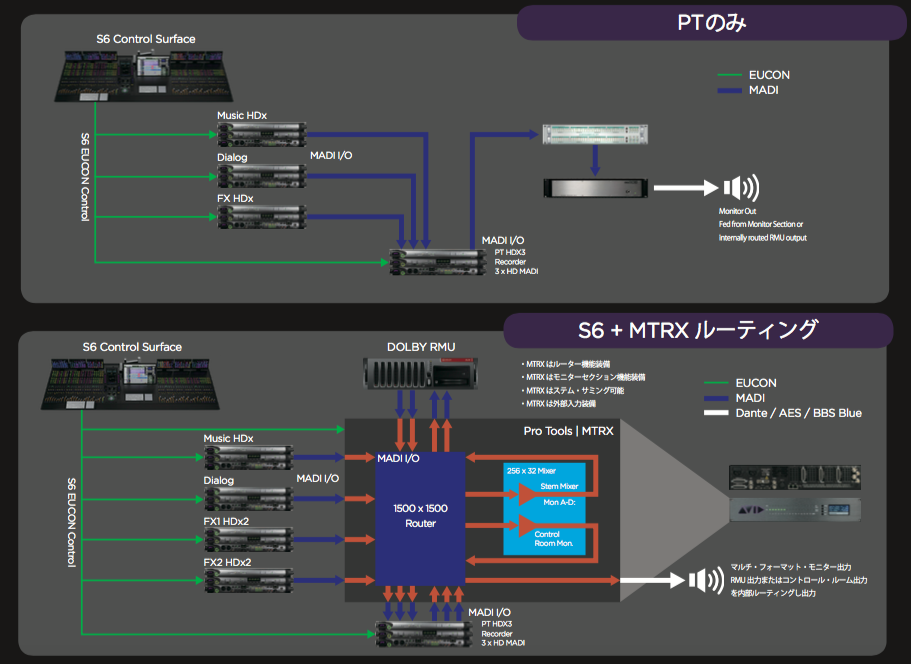Screen dimensions: 911x664
Task: Click 'RMU 出力またはコントロール・ルーム出力' text
Action: [x=799, y=580]
